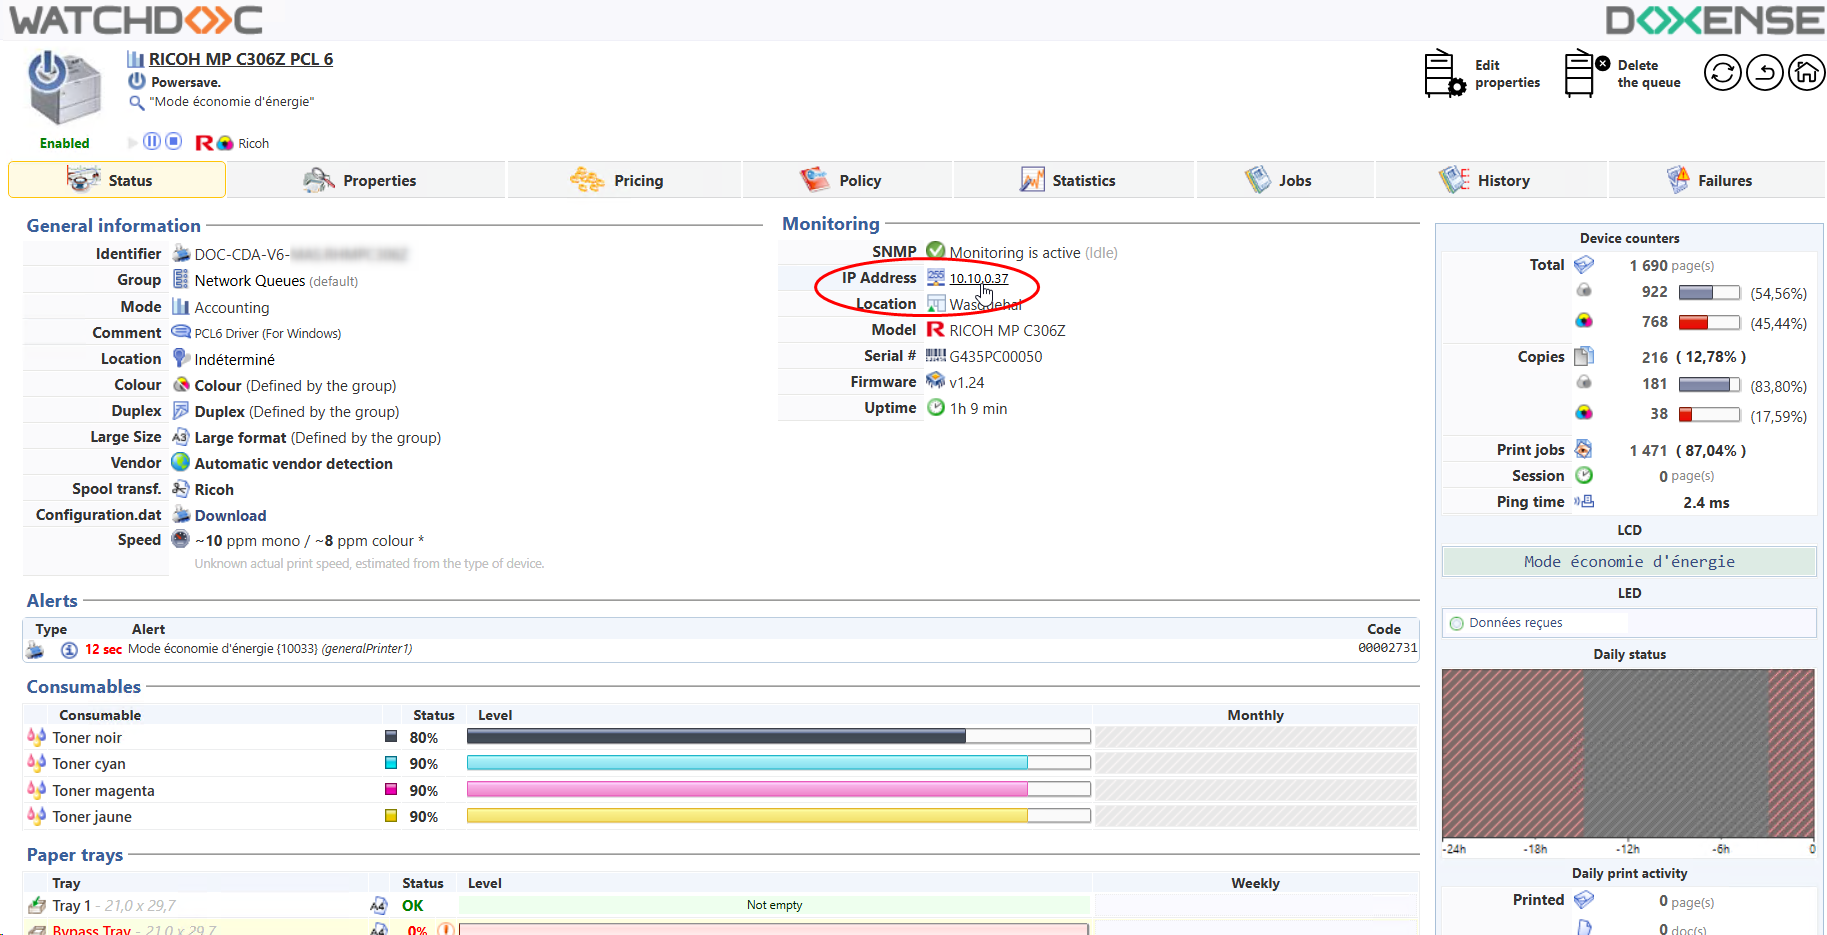Click the Tray 1 Not empty level bar
Screen dimensions: 1827x935
pyautogui.click(x=774, y=905)
